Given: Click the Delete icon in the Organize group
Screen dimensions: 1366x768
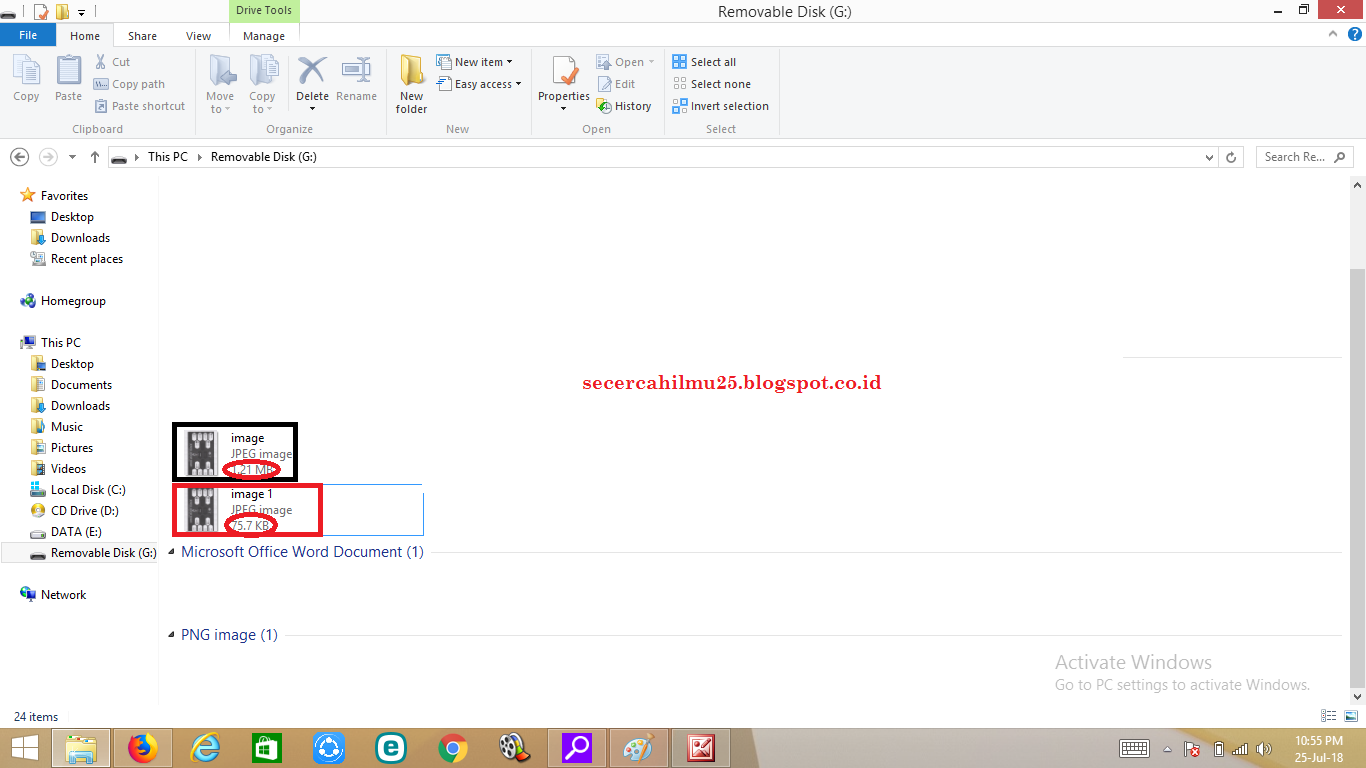Looking at the screenshot, I should (x=312, y=80).
